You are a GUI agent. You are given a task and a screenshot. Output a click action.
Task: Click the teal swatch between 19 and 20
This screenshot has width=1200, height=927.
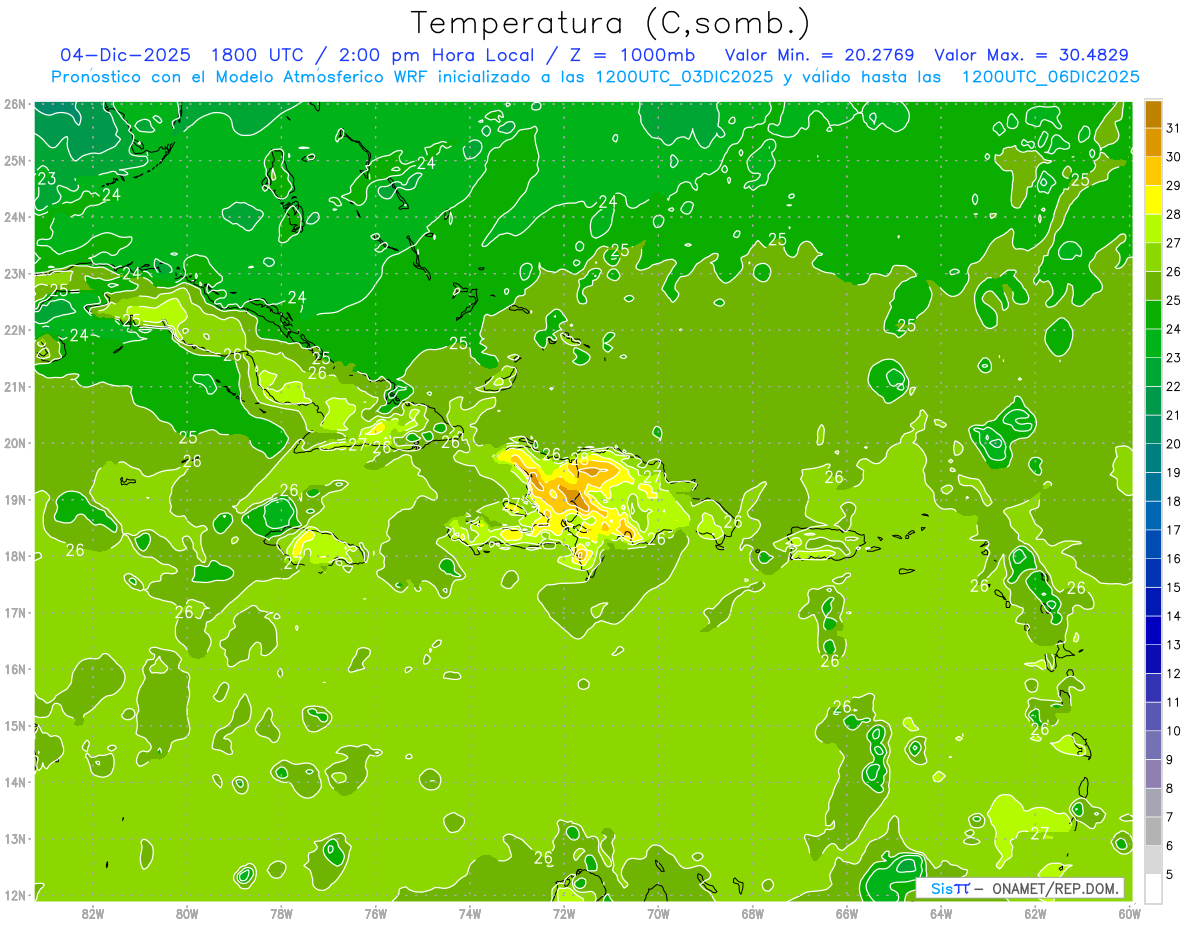(1153, 458)
